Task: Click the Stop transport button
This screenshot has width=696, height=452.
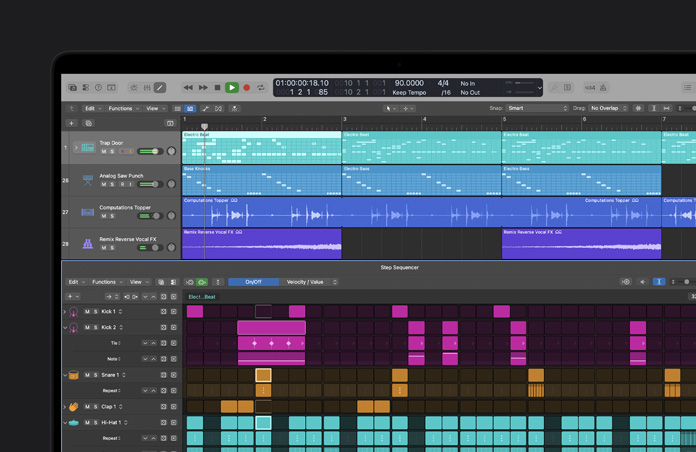Action: coord(217,88)
